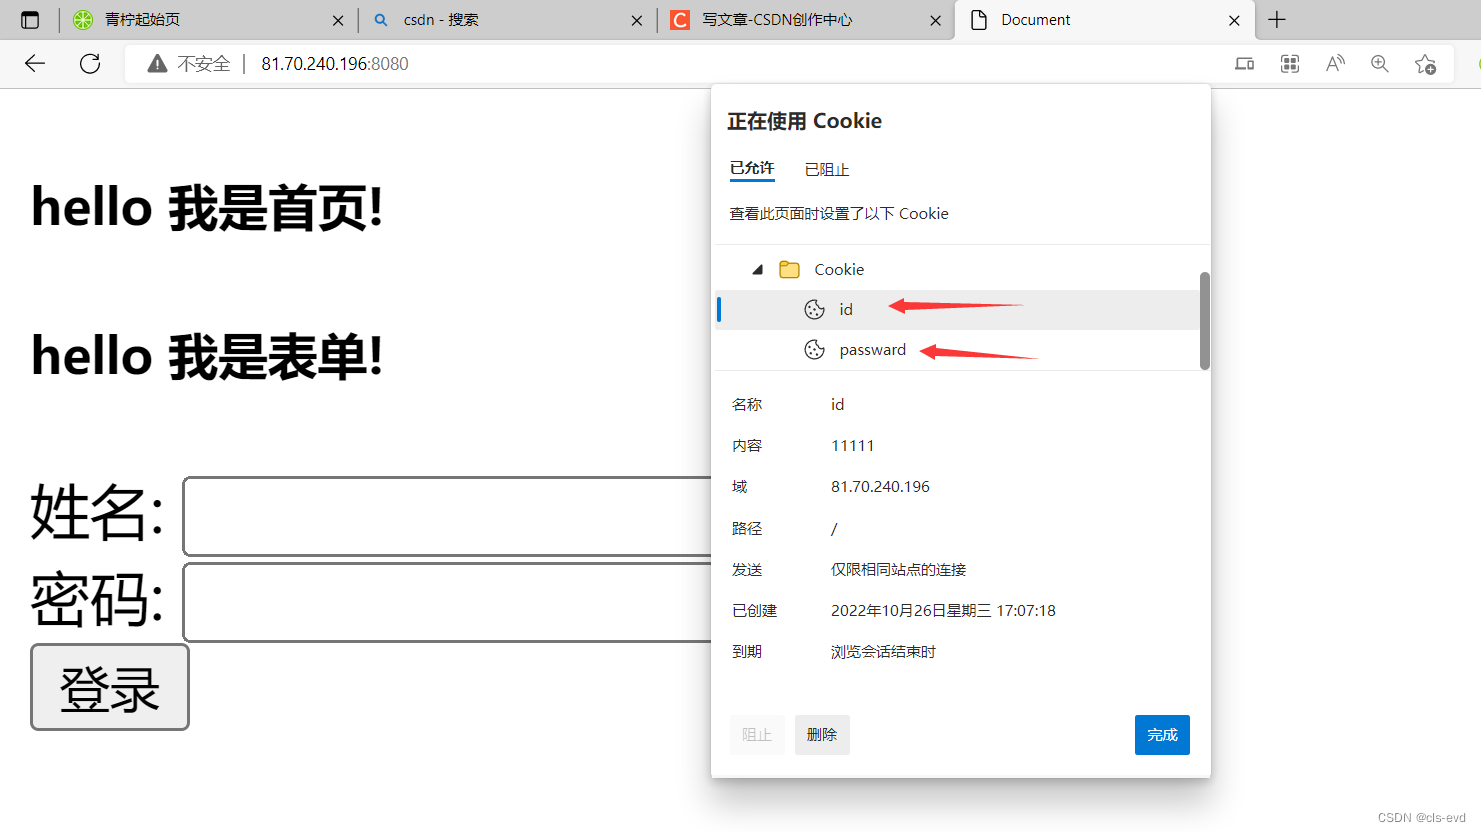1481x832 pixels.
Task: Click the domain value 81.70.240.196 in cookie details
Action: coord(880,487)
